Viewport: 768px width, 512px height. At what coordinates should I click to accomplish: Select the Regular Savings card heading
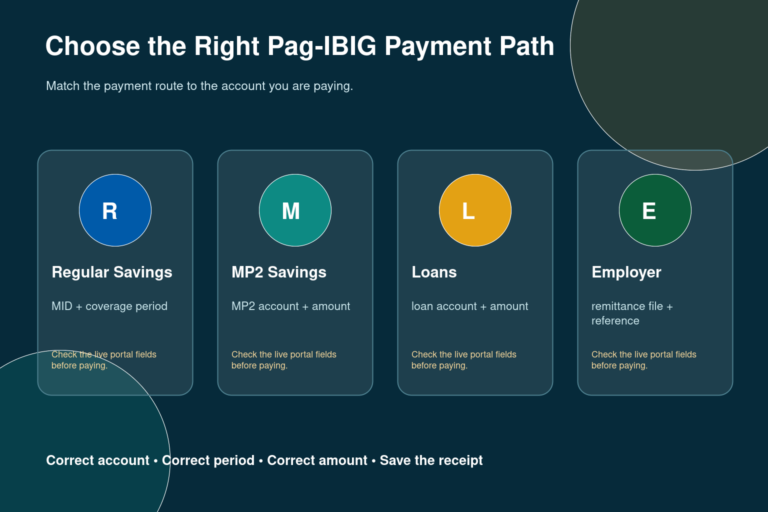point(112,272)
